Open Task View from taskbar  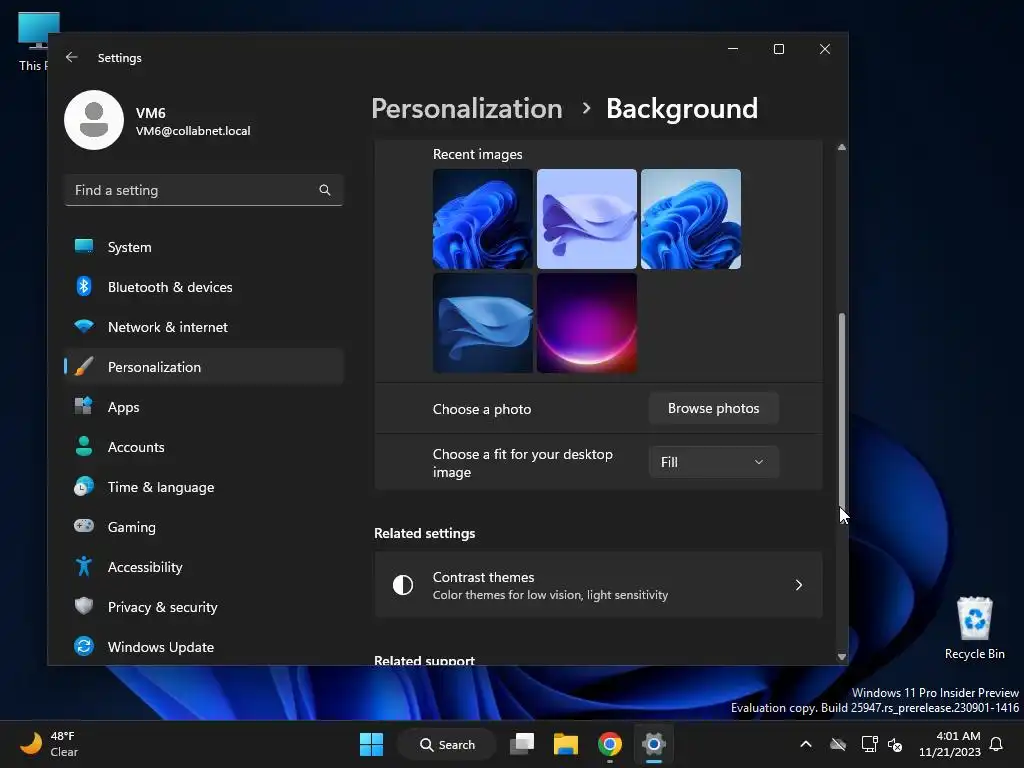522,744
